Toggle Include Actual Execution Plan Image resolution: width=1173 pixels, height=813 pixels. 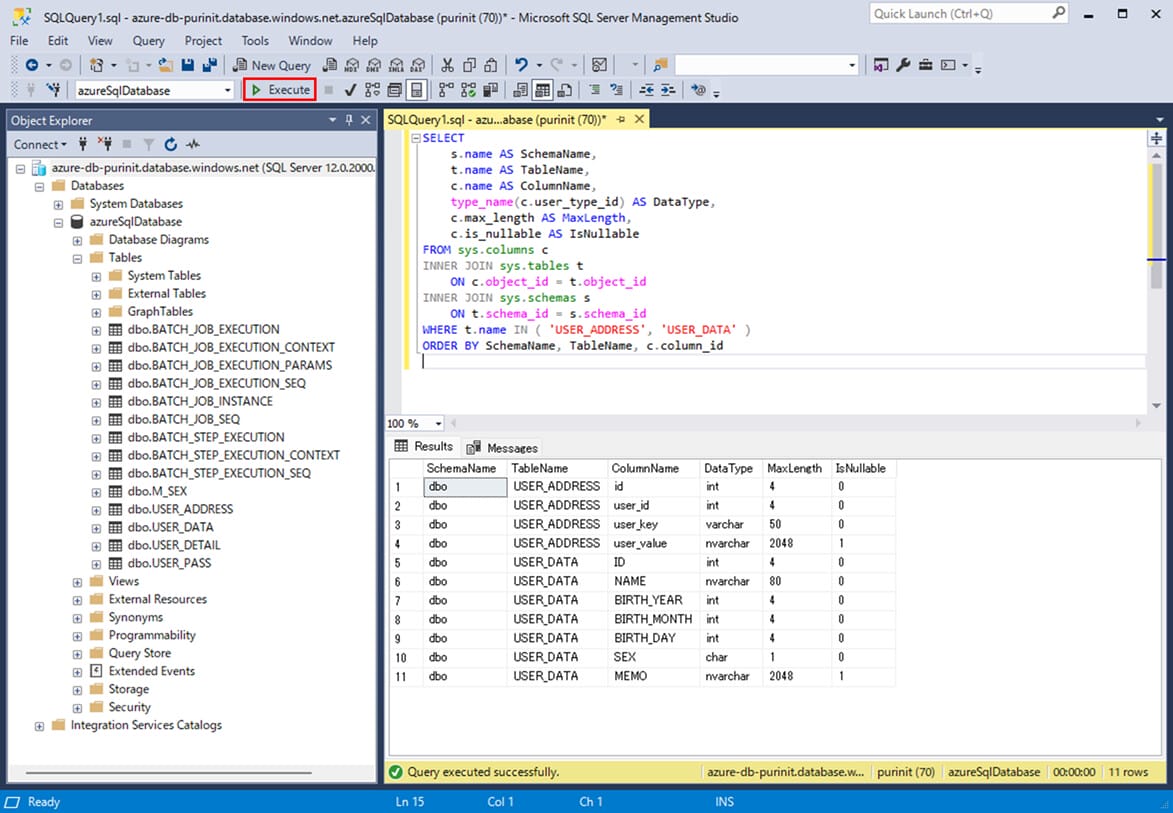point(445,90)
